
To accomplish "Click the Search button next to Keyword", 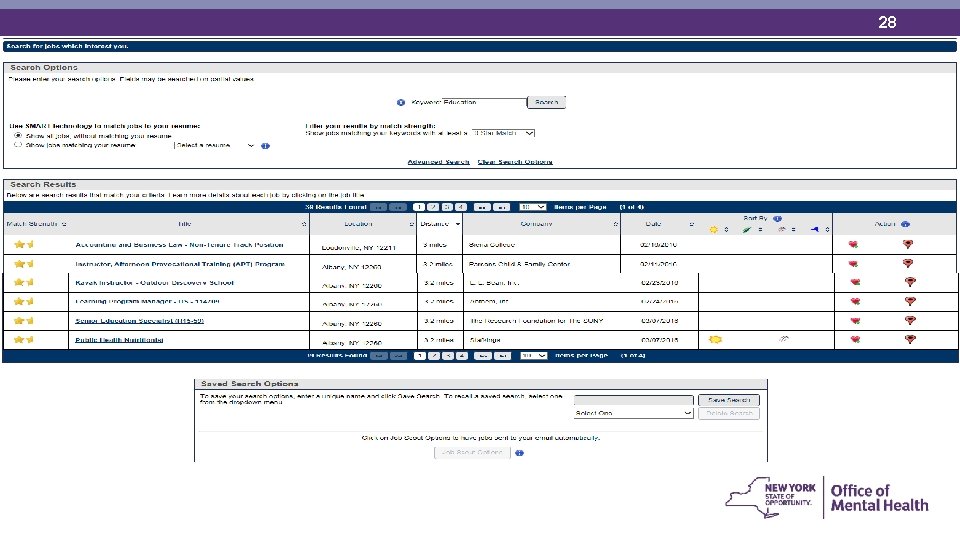I will pos(546,102).
